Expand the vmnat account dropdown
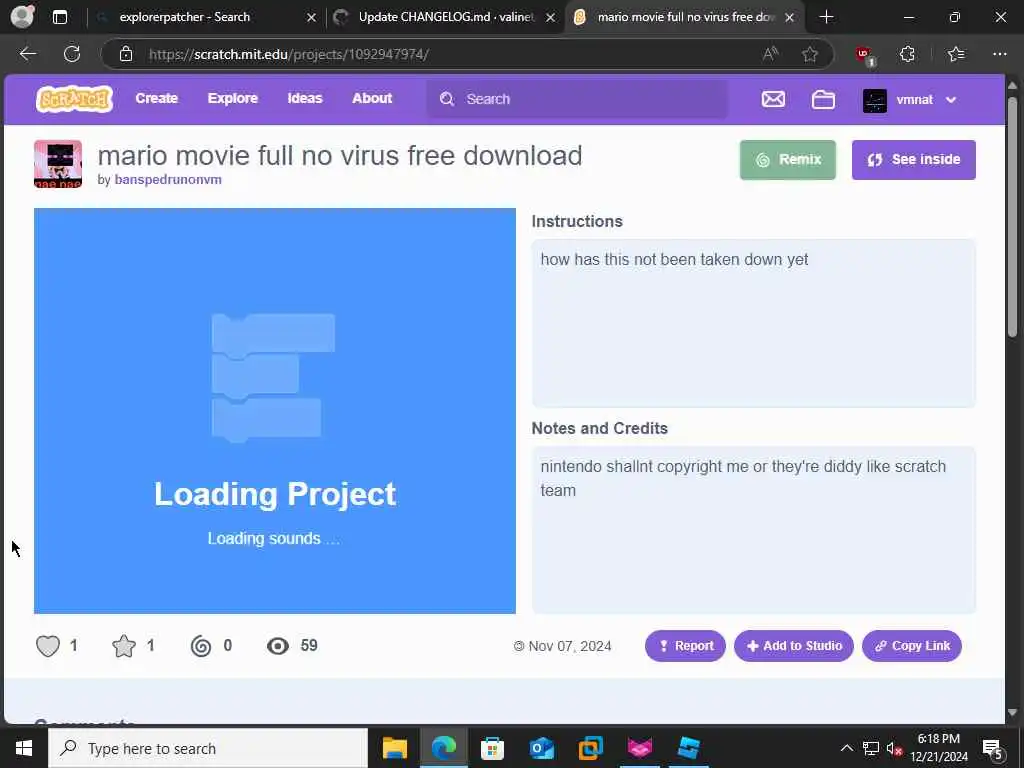The image size is (1024, 768). click(x=951, y=100)
